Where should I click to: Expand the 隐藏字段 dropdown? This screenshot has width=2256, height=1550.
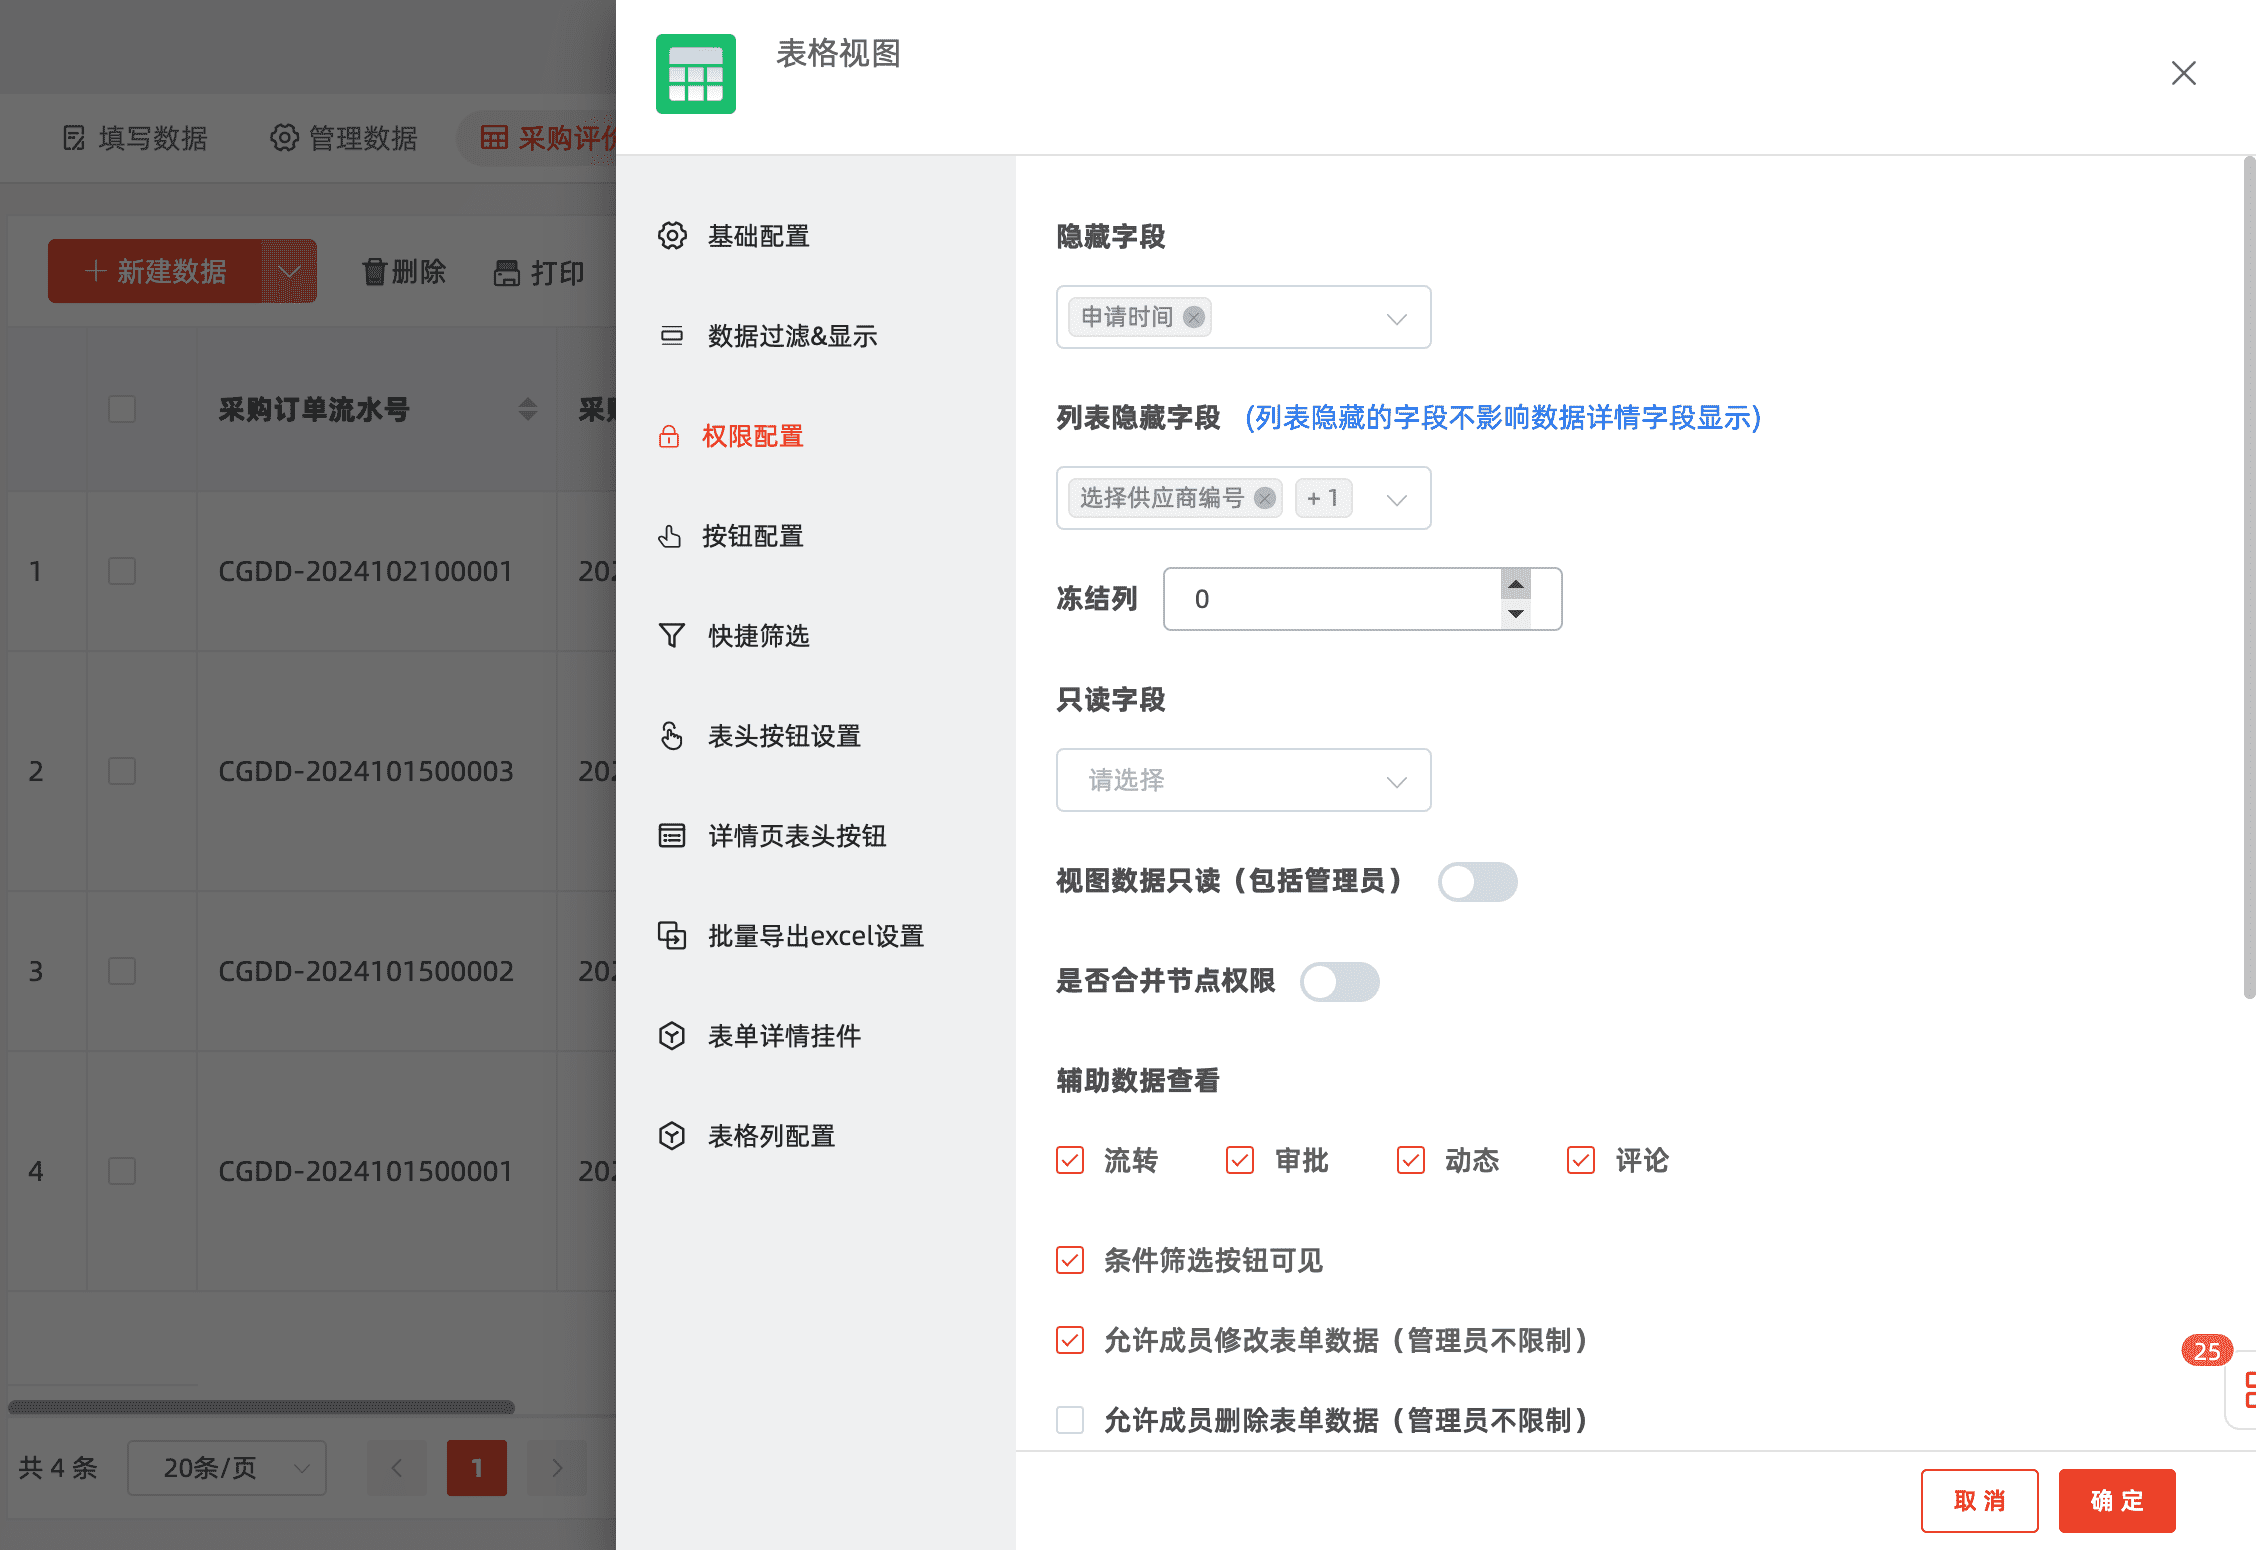(1396, 319)
